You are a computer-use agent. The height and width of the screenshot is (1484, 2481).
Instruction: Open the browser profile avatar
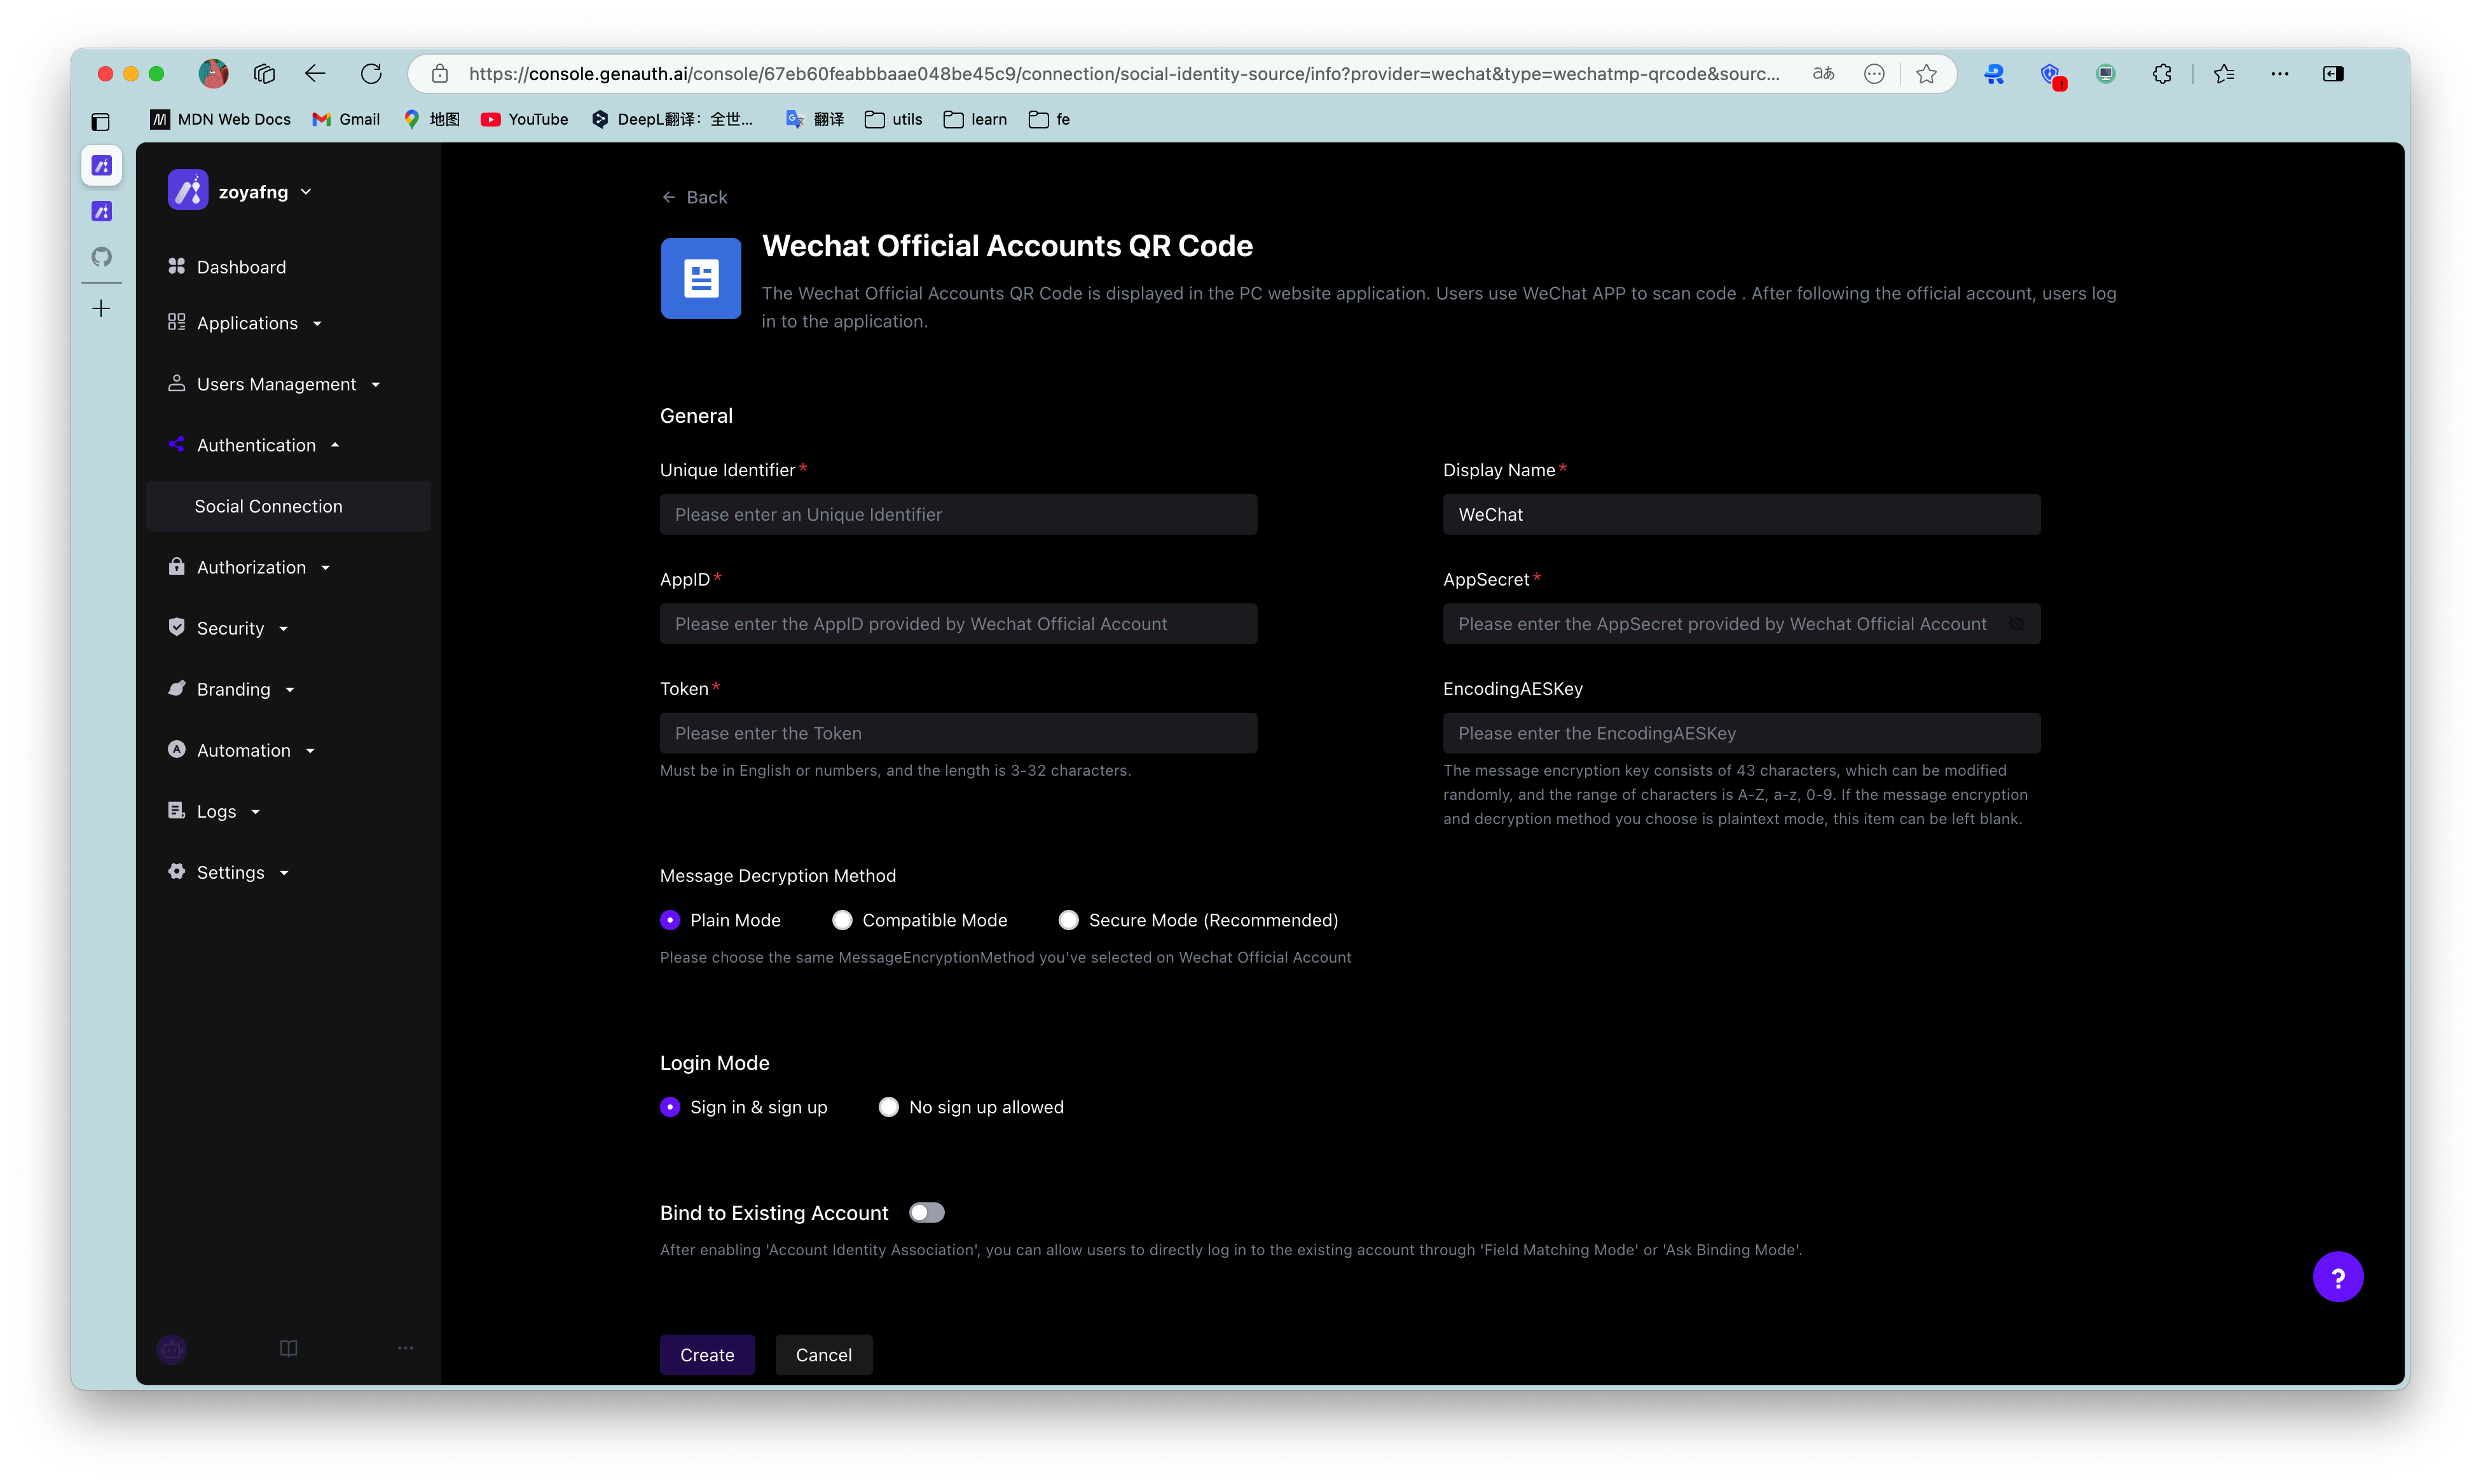coord(213,73)
